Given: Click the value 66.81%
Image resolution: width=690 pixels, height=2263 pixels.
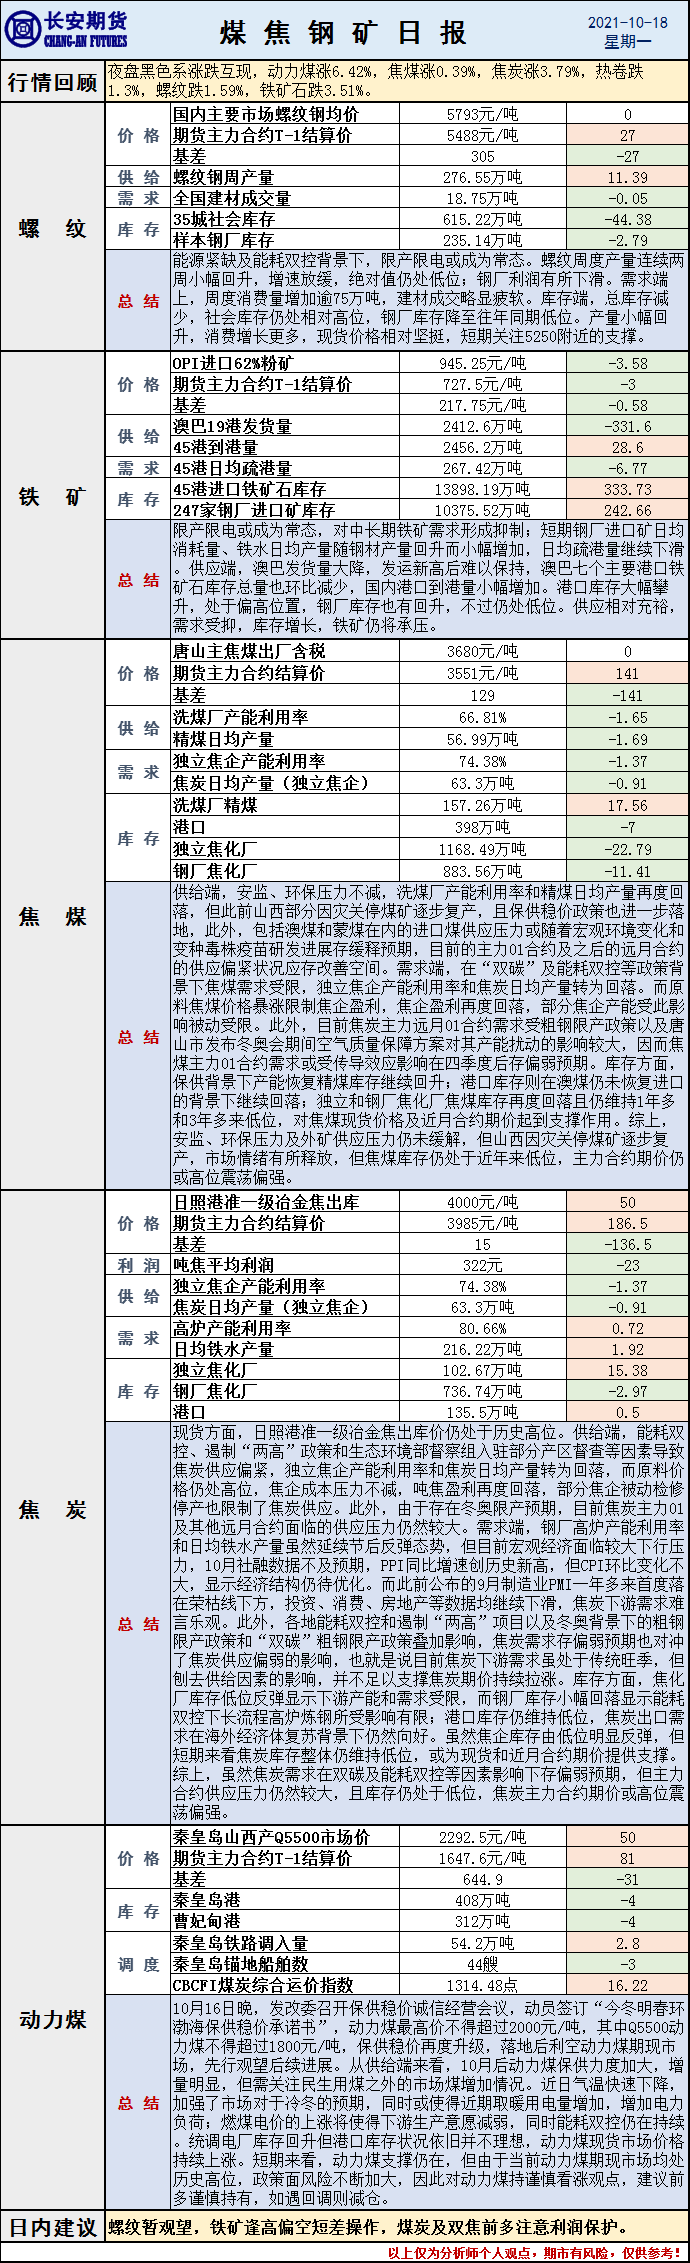Looking at the screenshot, I should point(482,718).
